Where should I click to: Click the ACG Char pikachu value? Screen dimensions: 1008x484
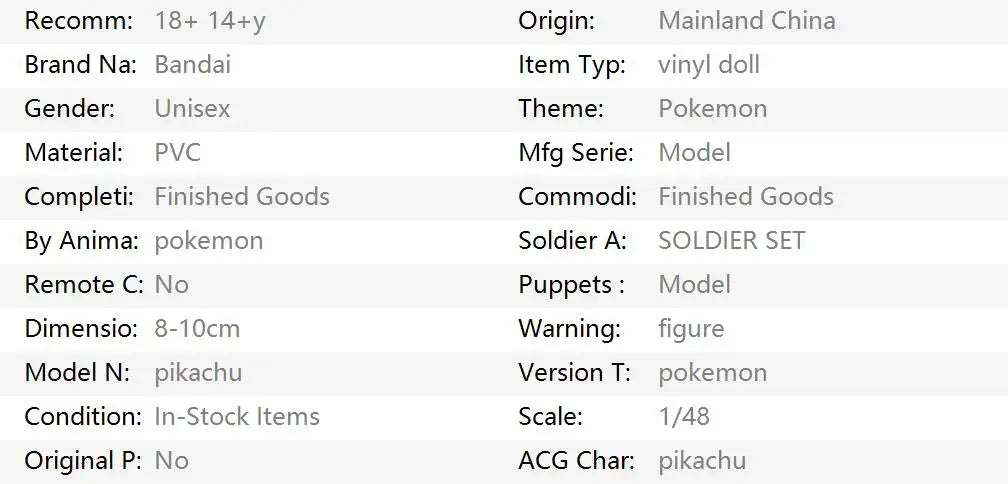pyautogui.click(x=702, y=461)
